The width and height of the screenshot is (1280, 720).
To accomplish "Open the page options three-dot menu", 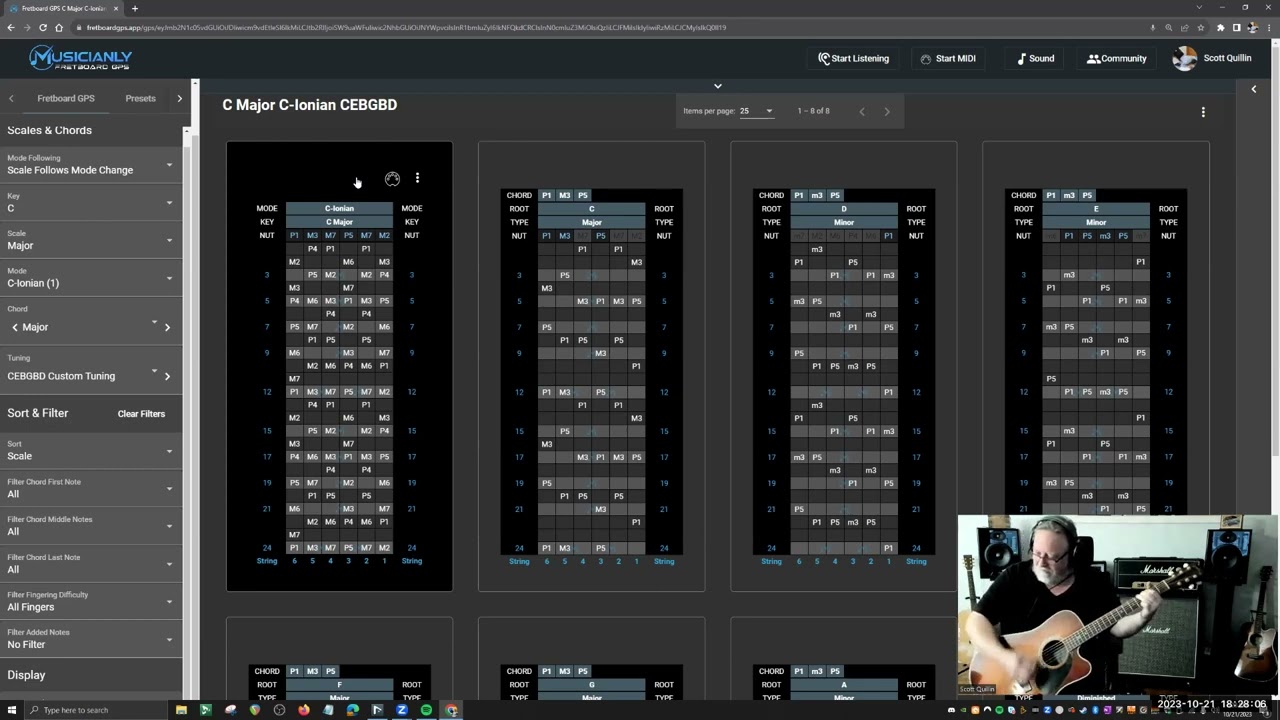I will click(1203, 112).
